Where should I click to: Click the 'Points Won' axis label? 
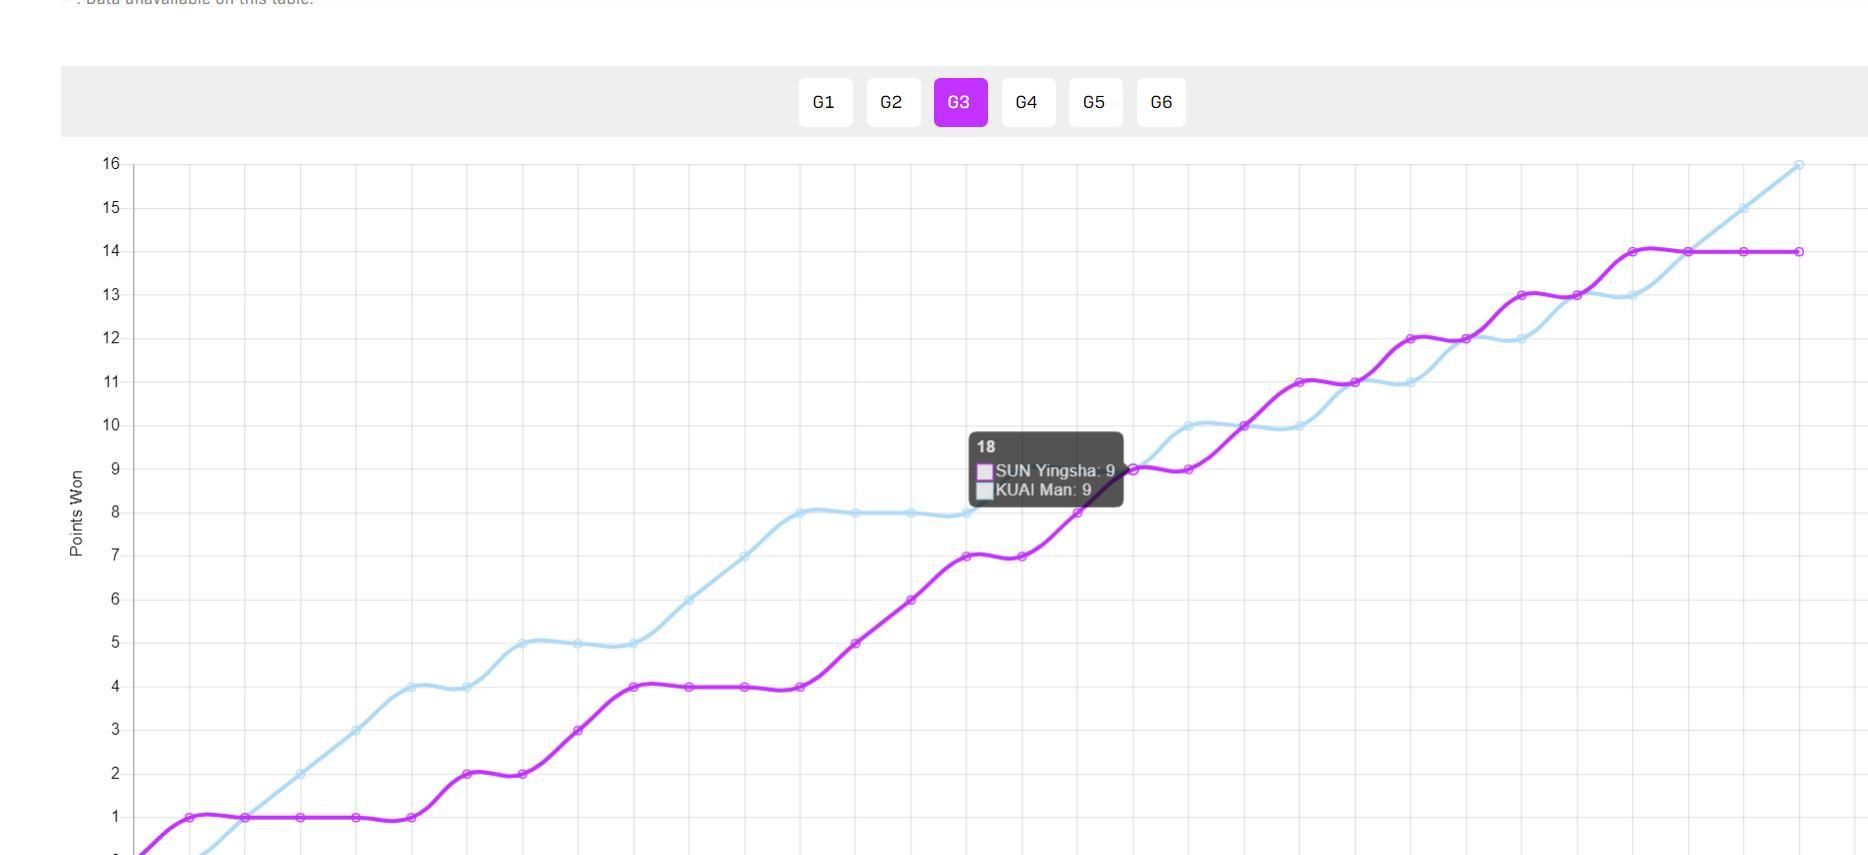(76, 513)
